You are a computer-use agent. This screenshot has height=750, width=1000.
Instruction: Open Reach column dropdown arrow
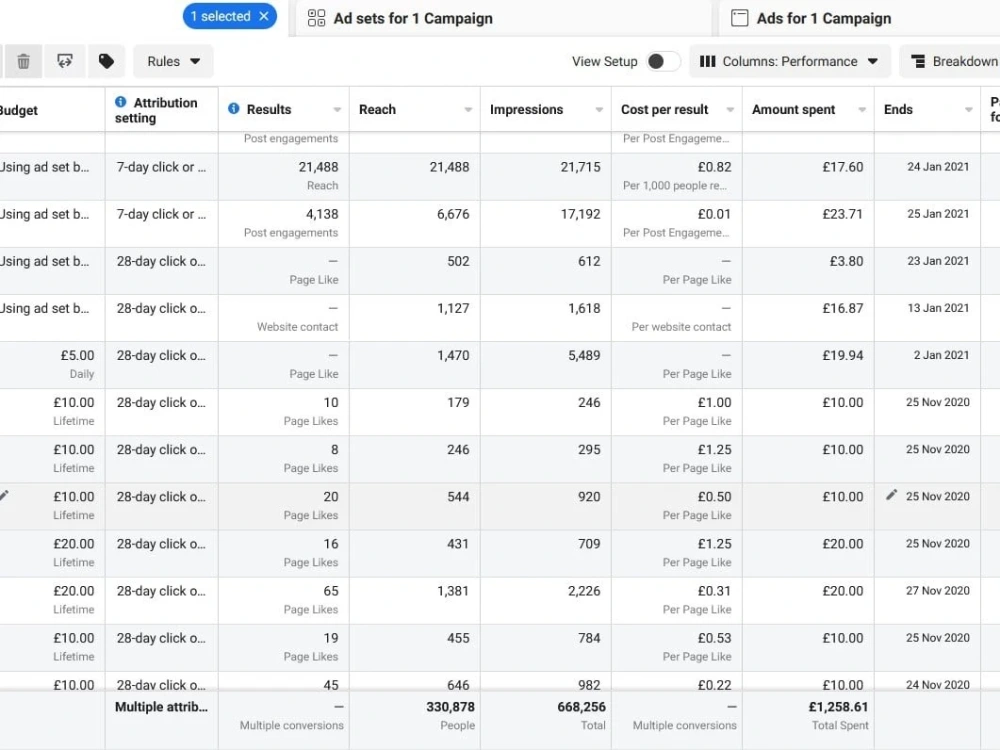pyautogui.click(x=468, y=110)
